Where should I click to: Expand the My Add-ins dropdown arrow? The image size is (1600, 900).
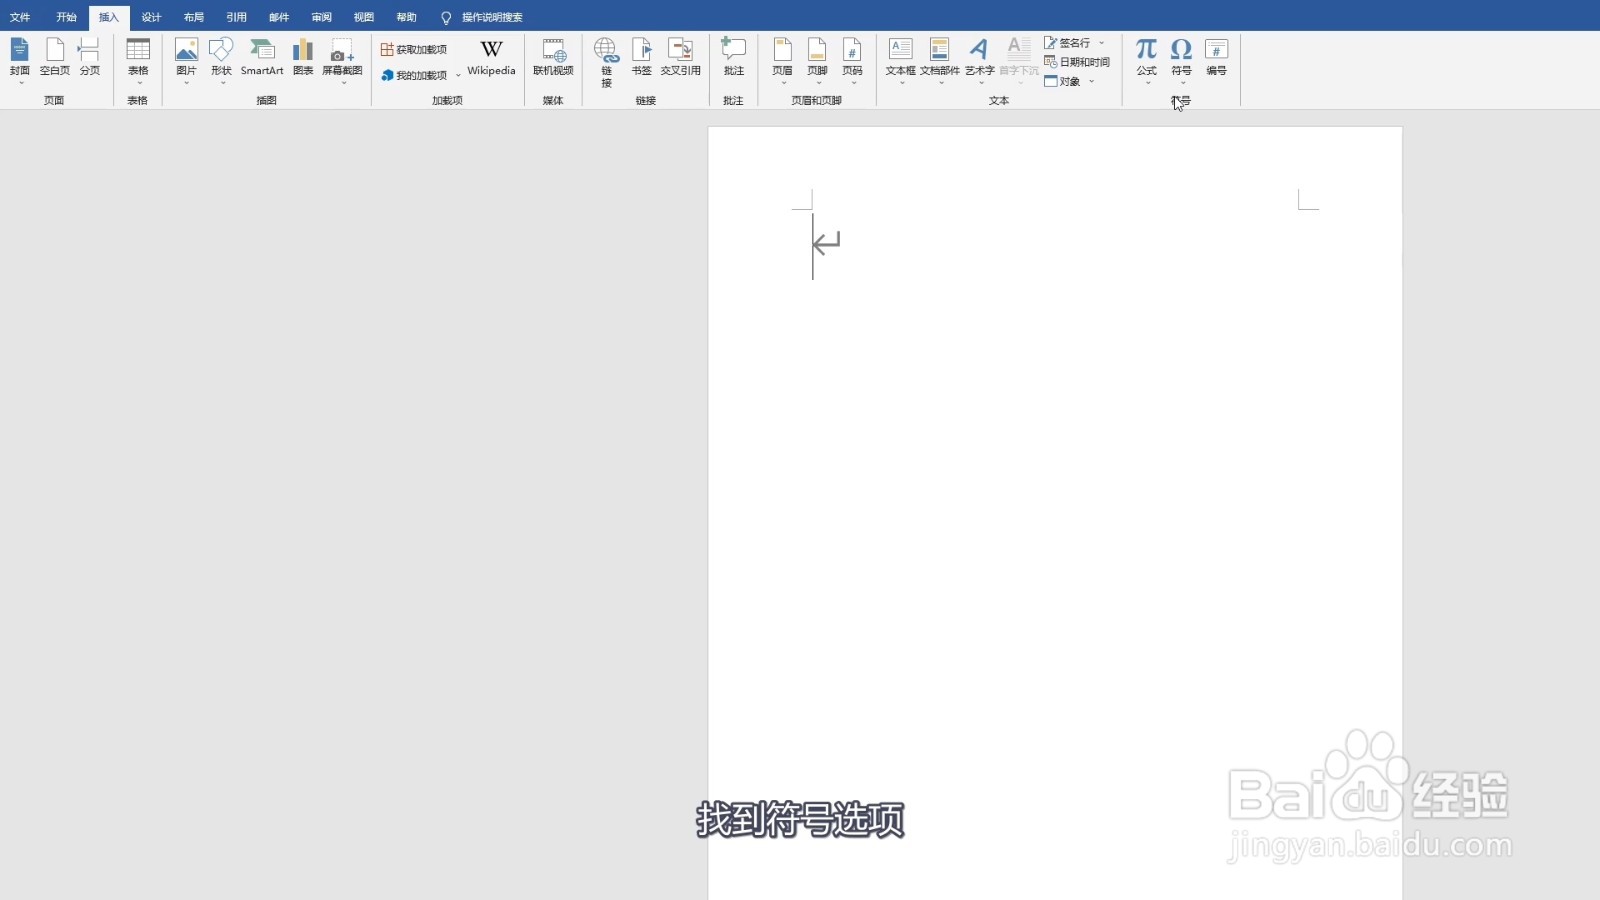458,75
